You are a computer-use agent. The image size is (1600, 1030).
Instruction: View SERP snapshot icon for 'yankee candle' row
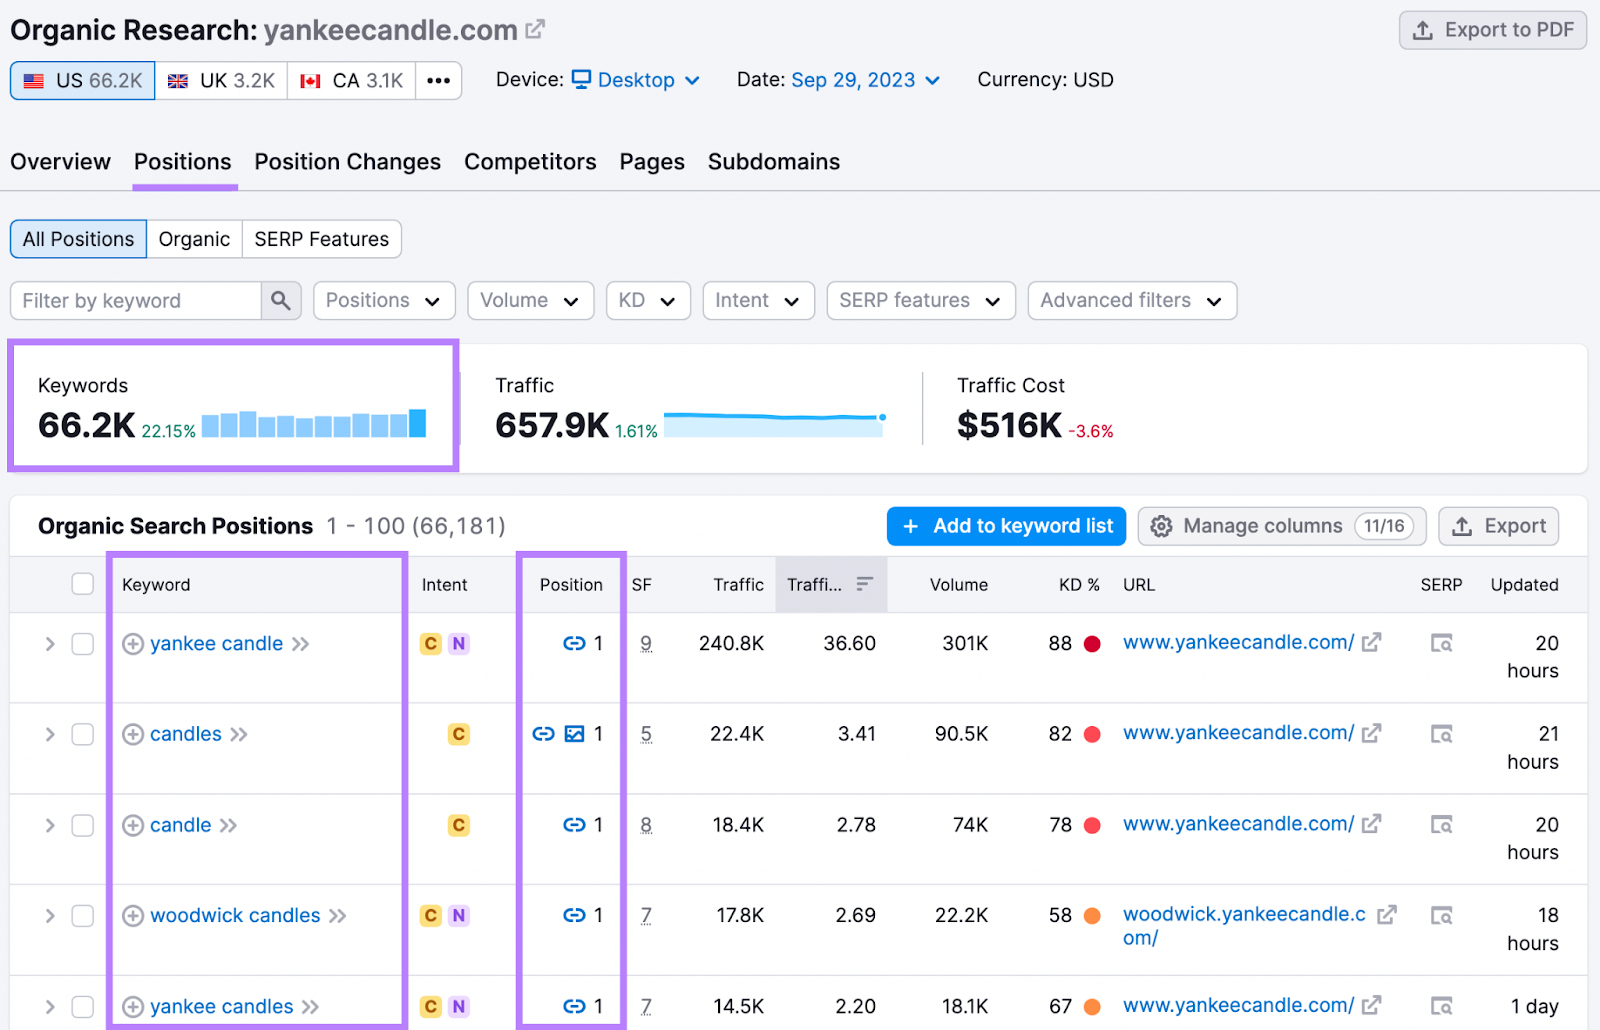[1441, 643]
